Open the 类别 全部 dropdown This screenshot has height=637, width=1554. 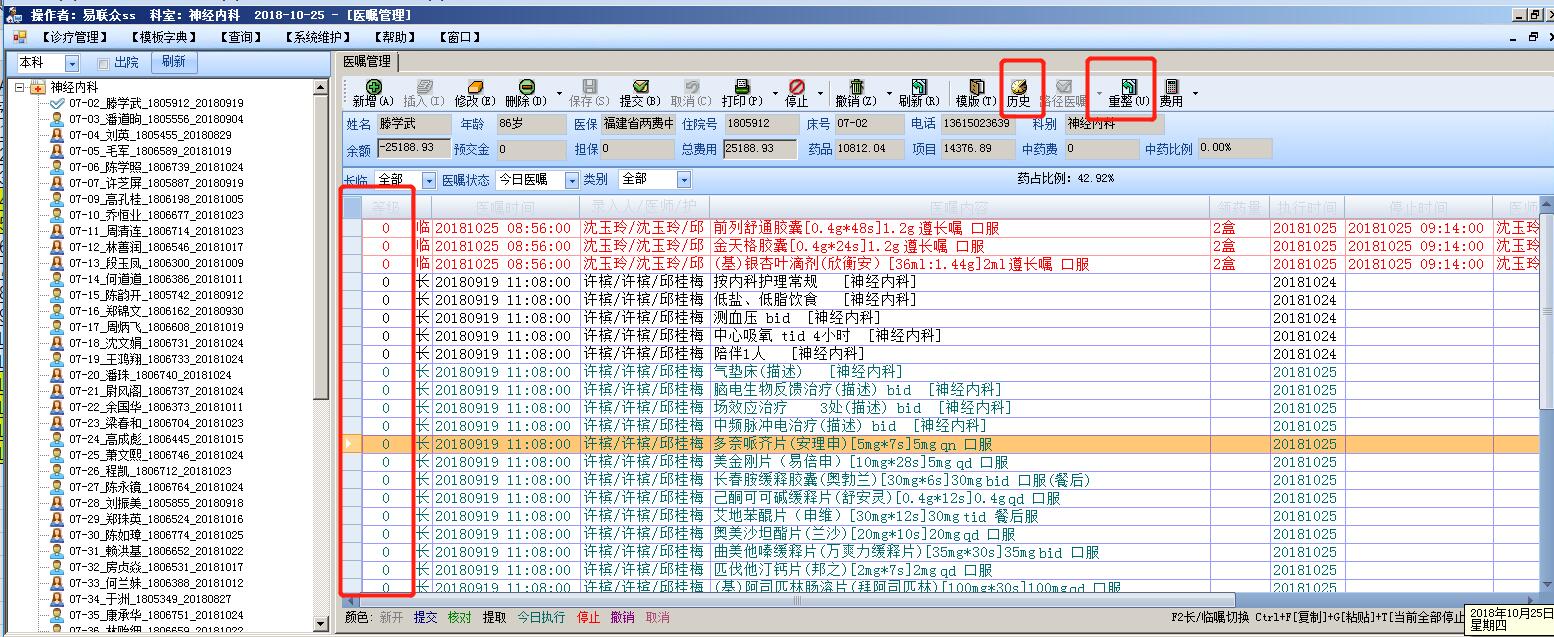pos(684,180)
